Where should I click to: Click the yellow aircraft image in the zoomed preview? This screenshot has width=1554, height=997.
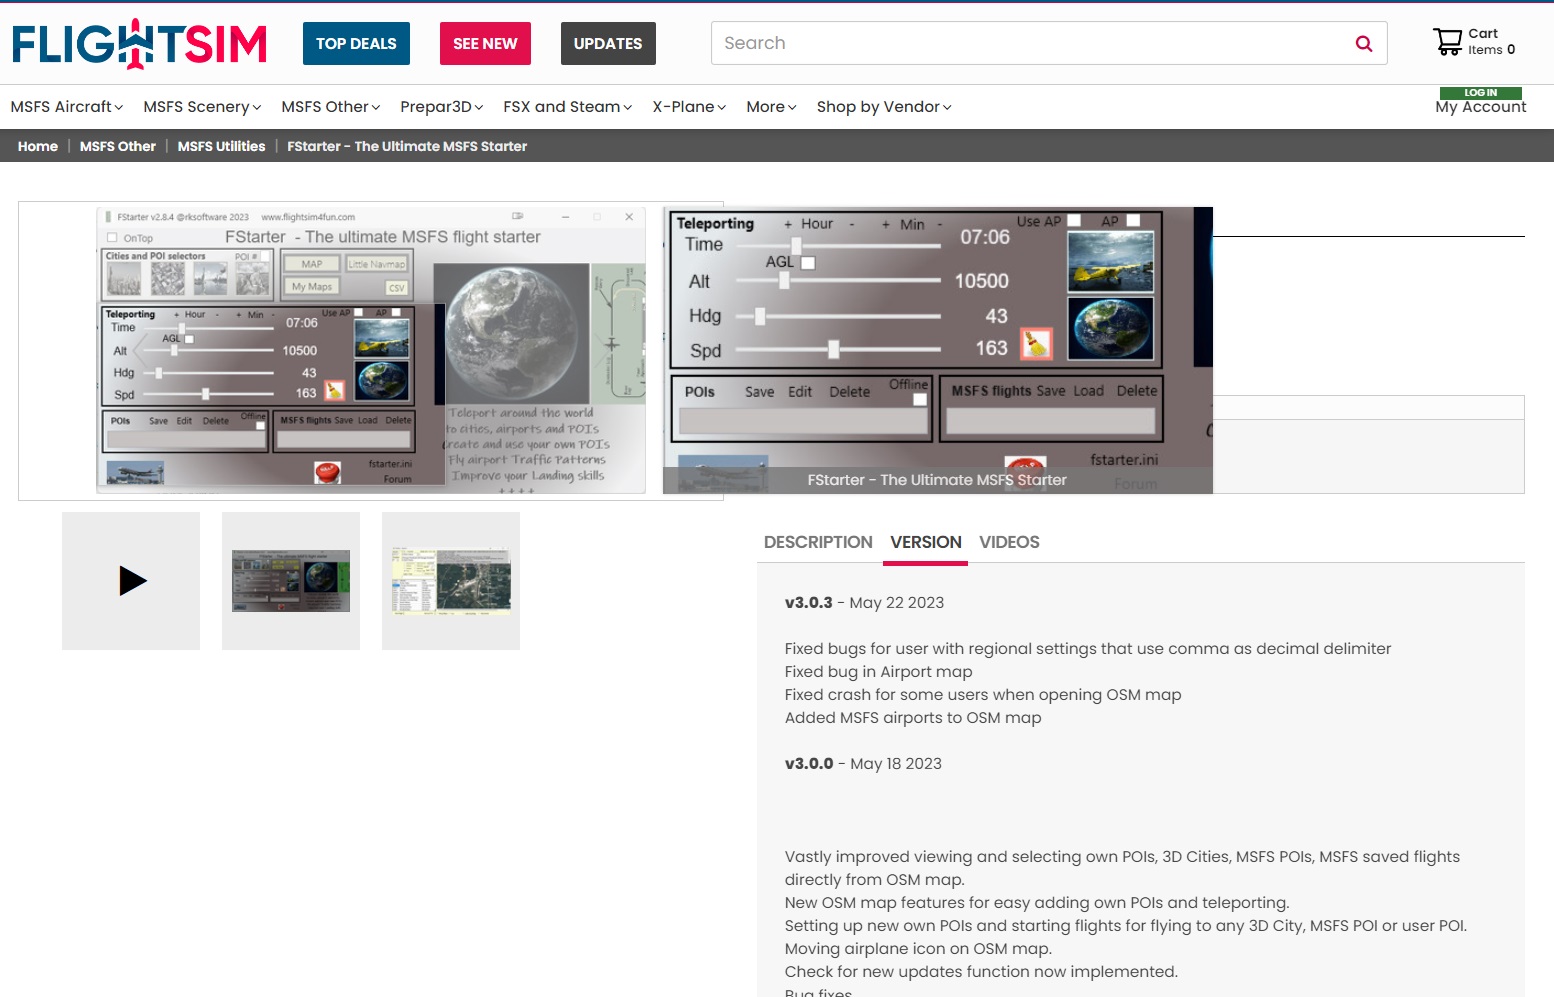pyautogui.click(x=1110, y=261)
